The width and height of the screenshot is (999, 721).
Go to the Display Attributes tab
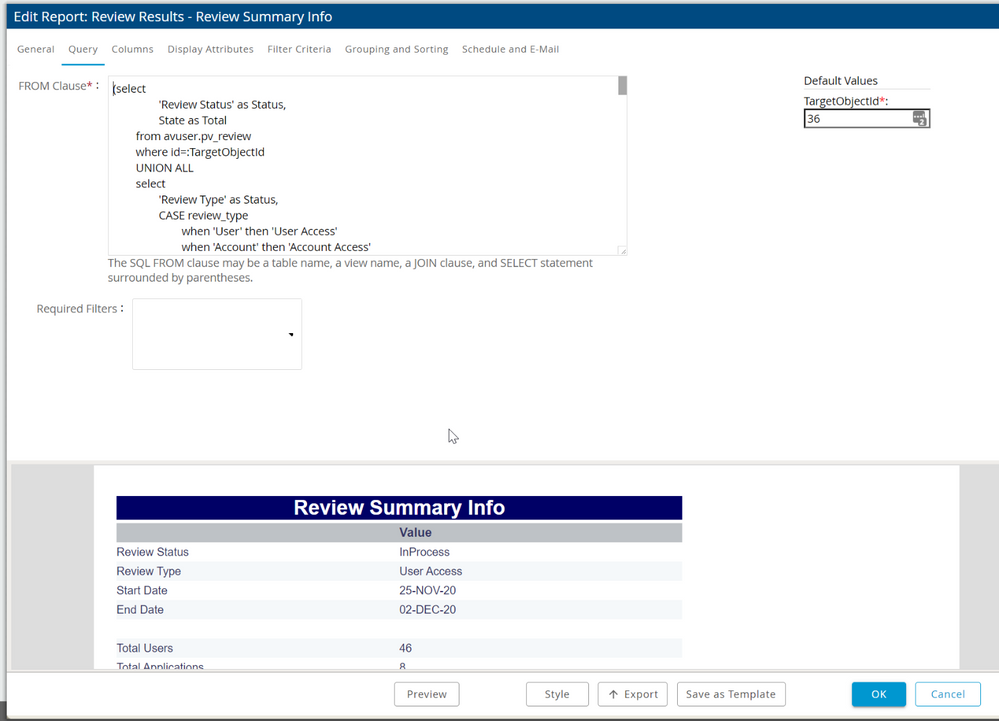[x=210, y=49]
